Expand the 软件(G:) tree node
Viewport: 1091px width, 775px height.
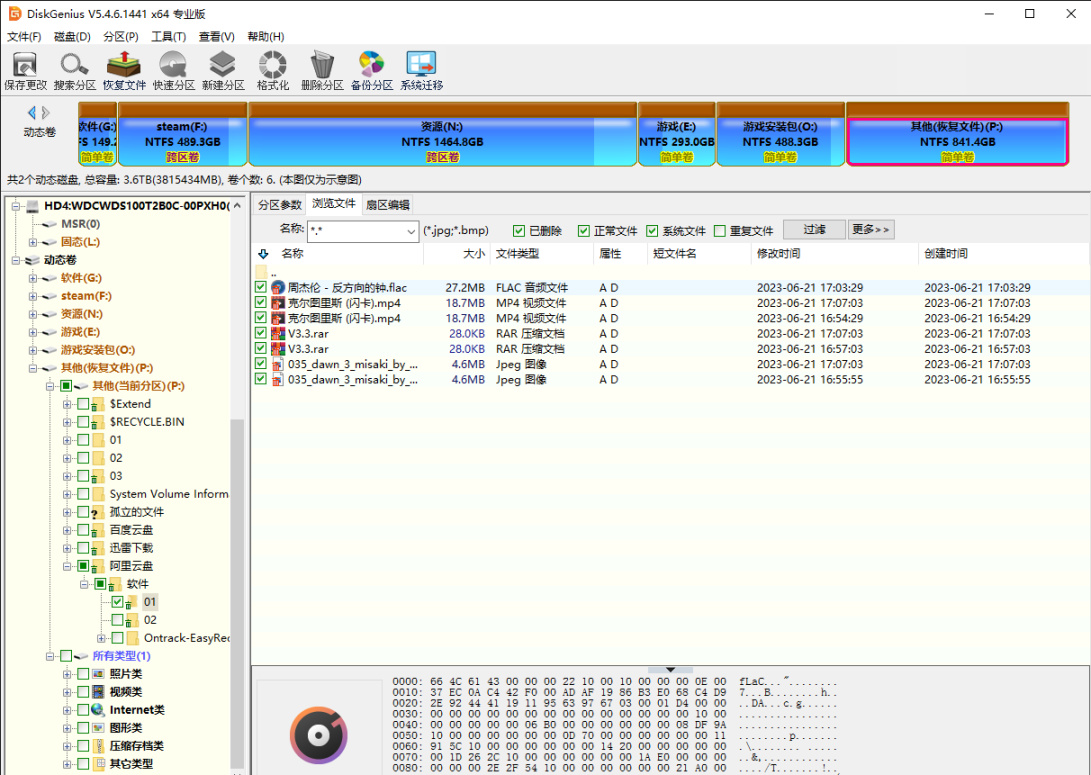coord(33,278)
